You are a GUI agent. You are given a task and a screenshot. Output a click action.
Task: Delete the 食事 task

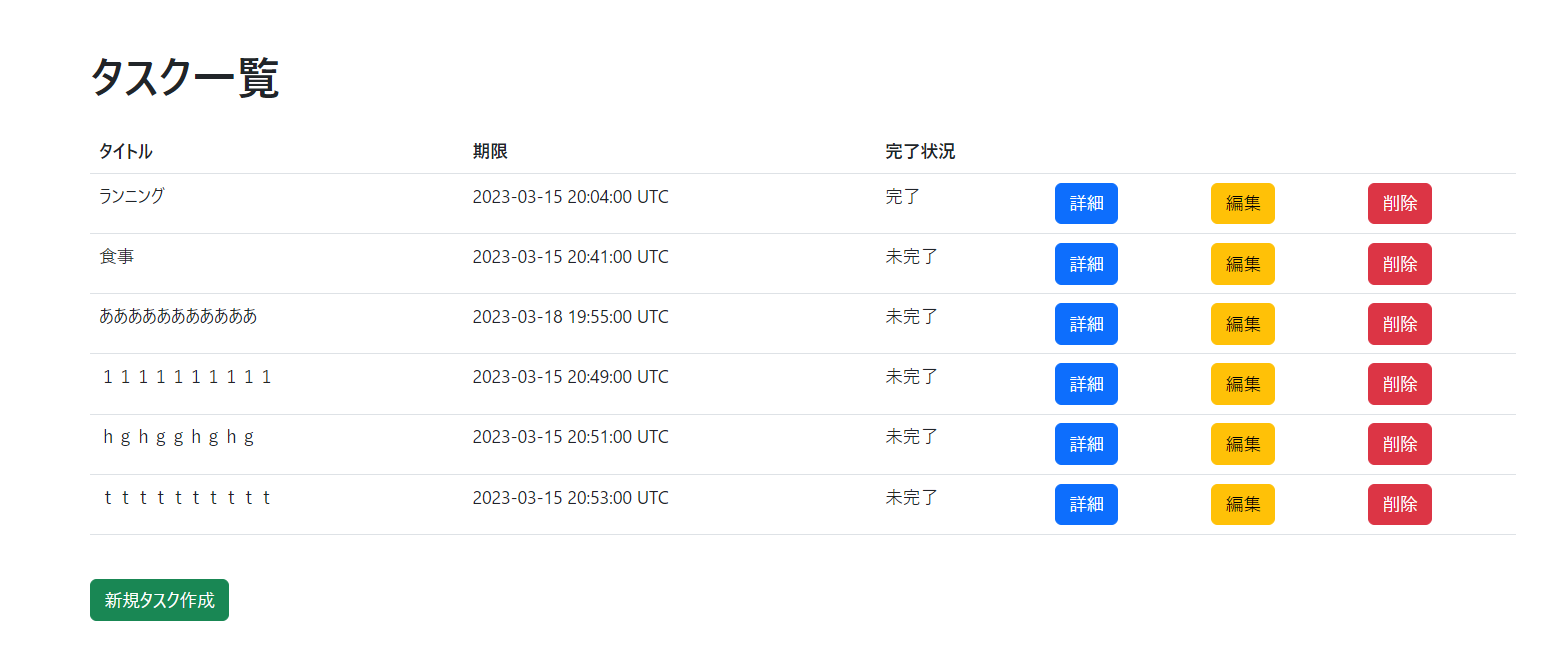point(1399,263)
